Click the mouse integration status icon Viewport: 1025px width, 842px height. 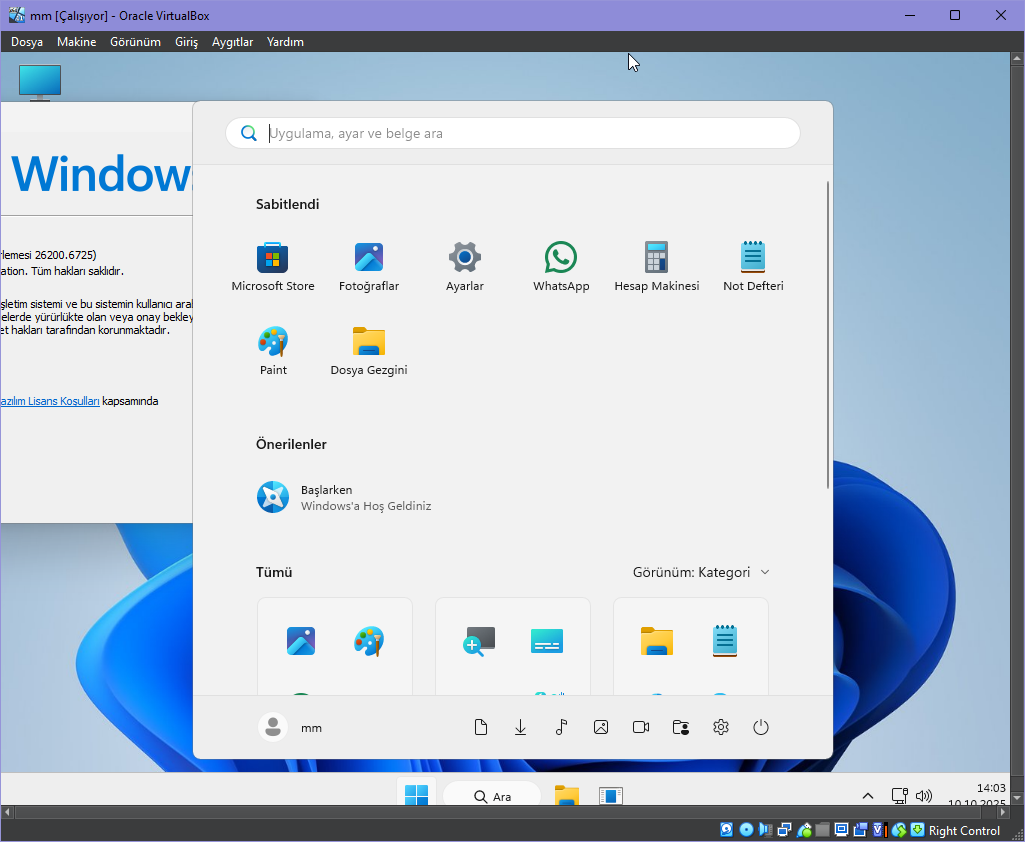pos(899,830)
